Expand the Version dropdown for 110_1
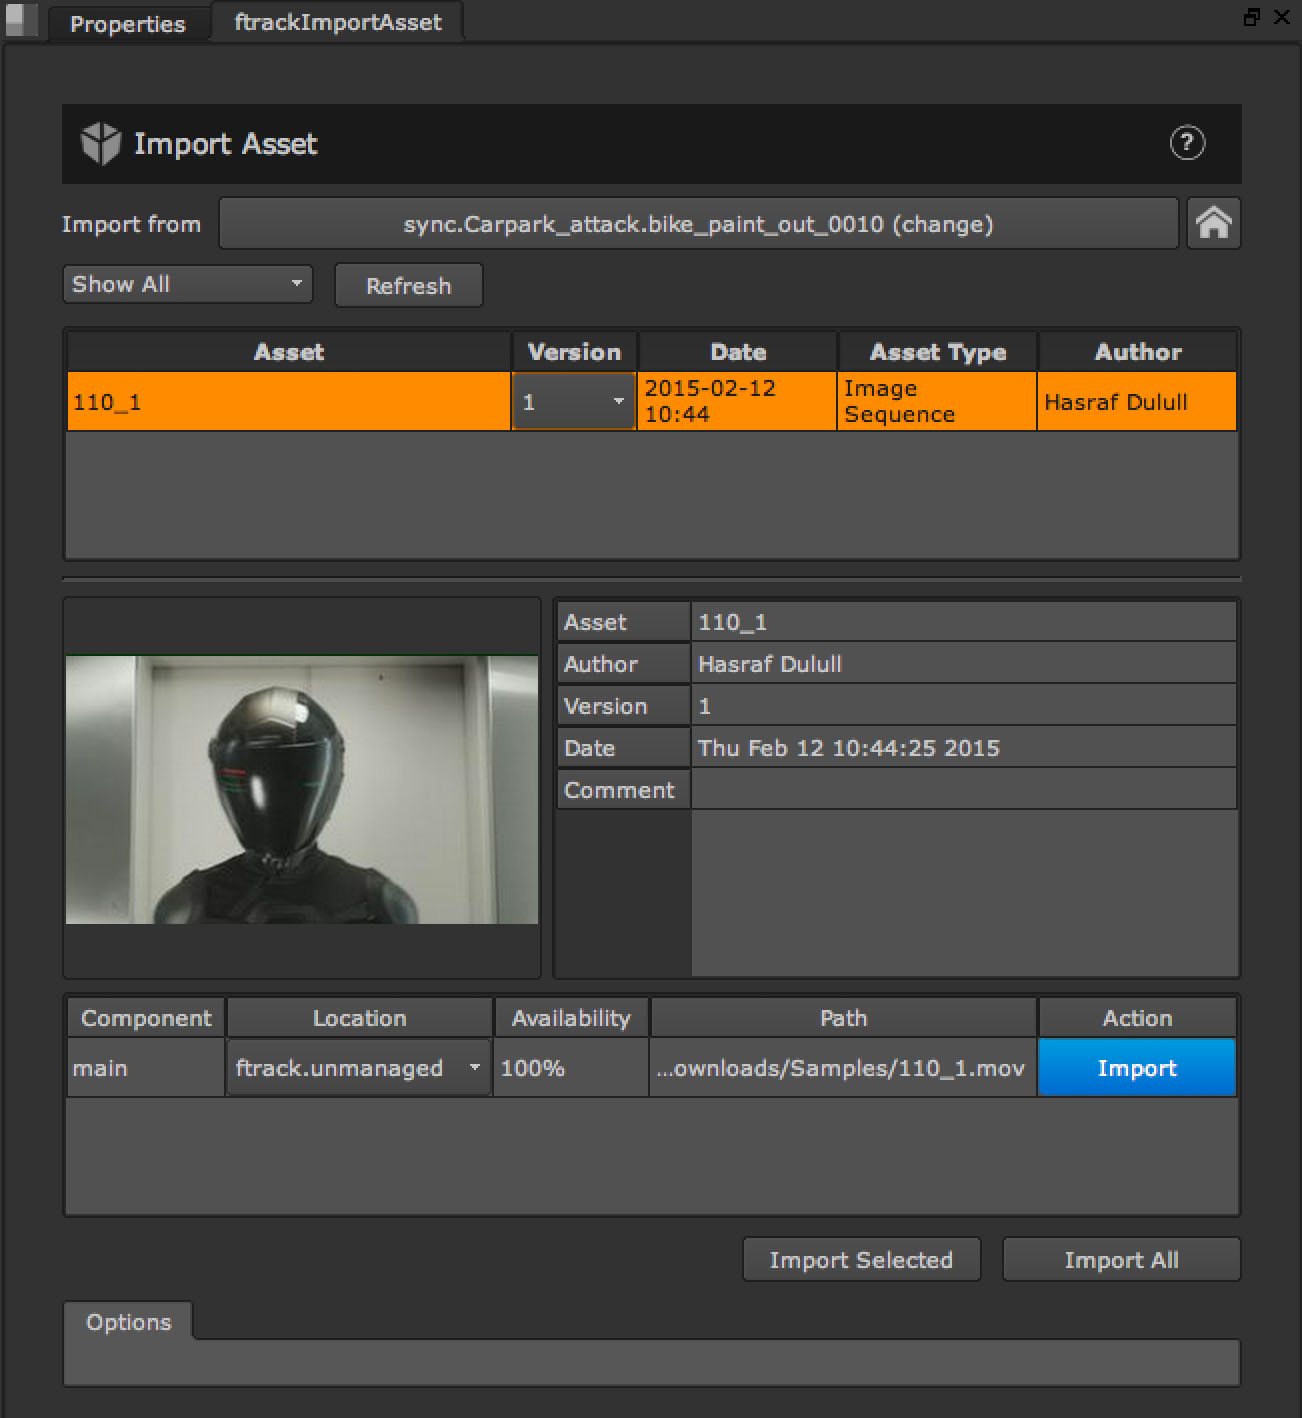This screenshot has height=1418, width=1302. (573, 402)
